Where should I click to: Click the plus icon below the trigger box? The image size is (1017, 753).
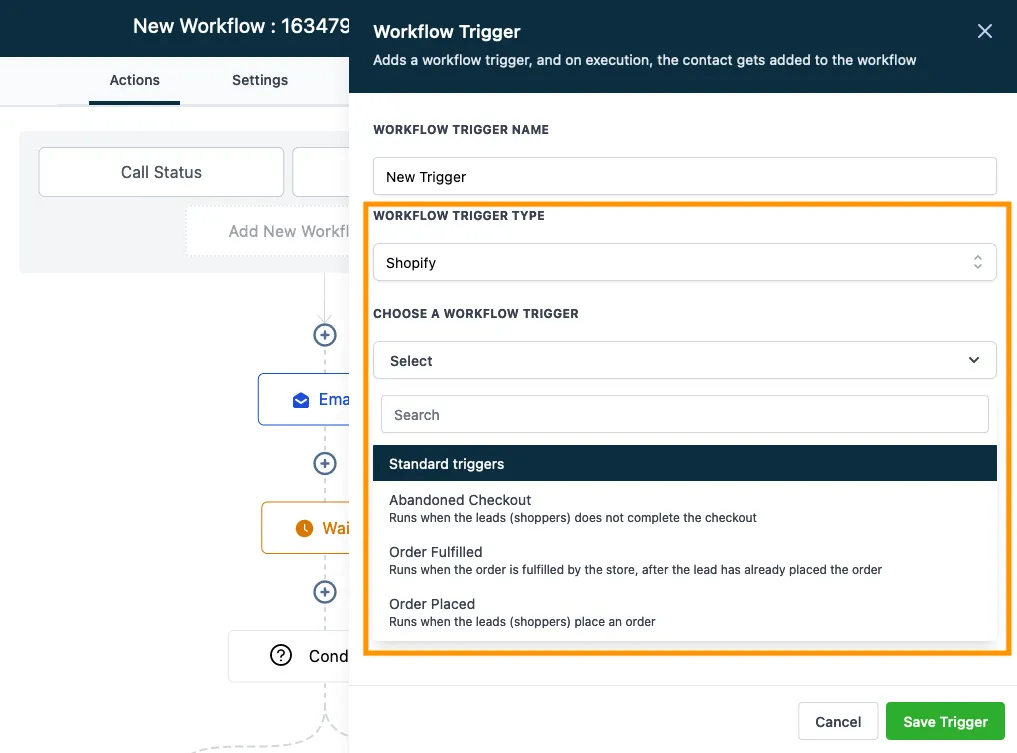click(x=325, y=335)
